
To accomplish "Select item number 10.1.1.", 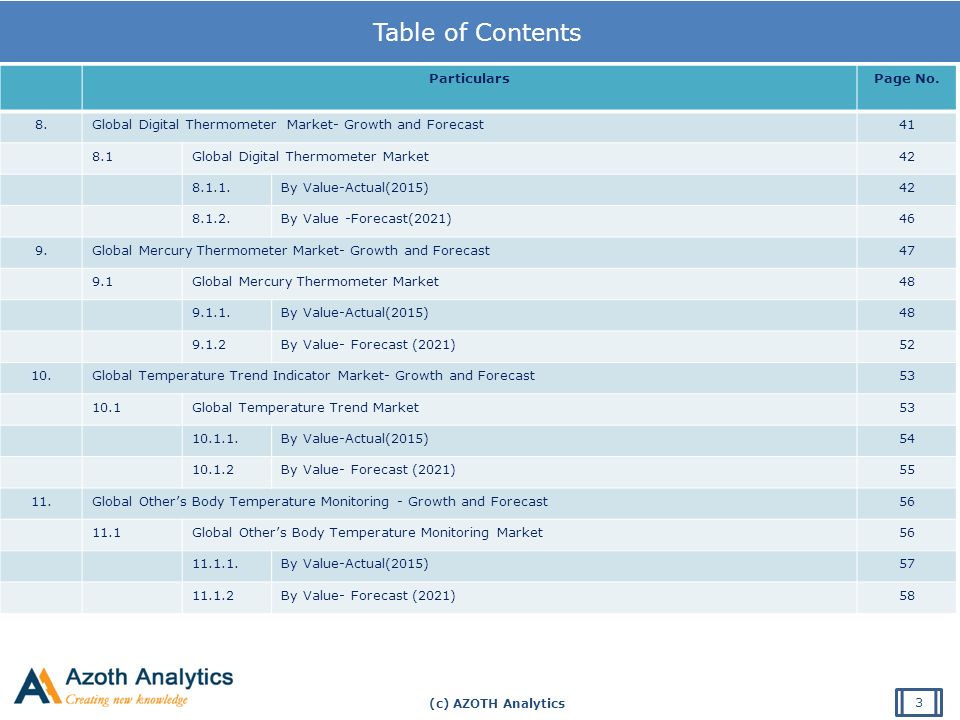I will click(215, 439).
